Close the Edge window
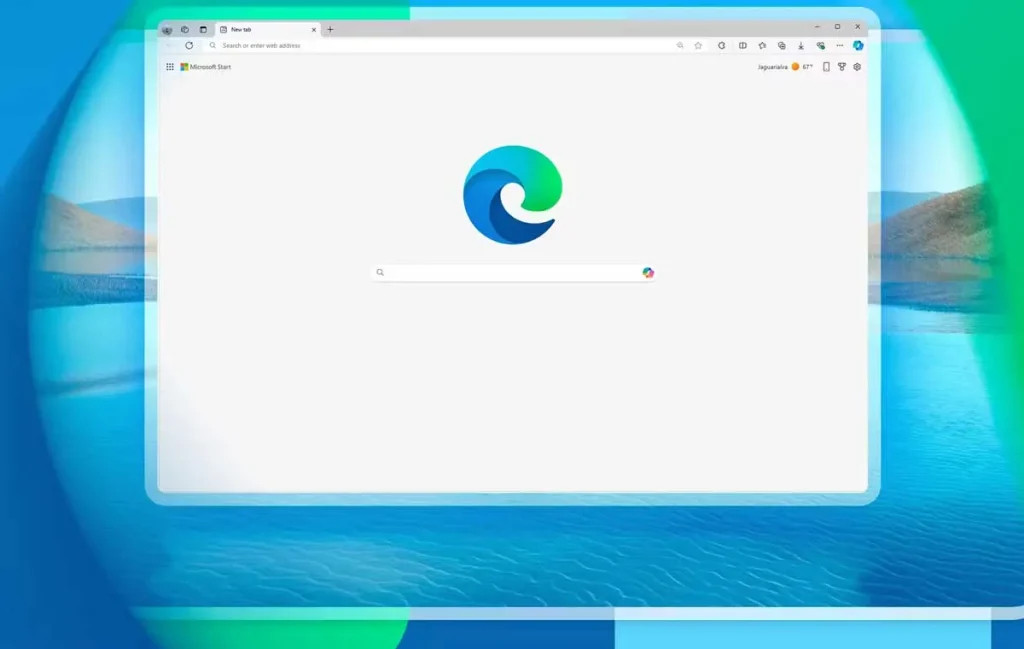The width and height of the screenshot is (1024, 649). pyautogui.click(x=857, y=27)
